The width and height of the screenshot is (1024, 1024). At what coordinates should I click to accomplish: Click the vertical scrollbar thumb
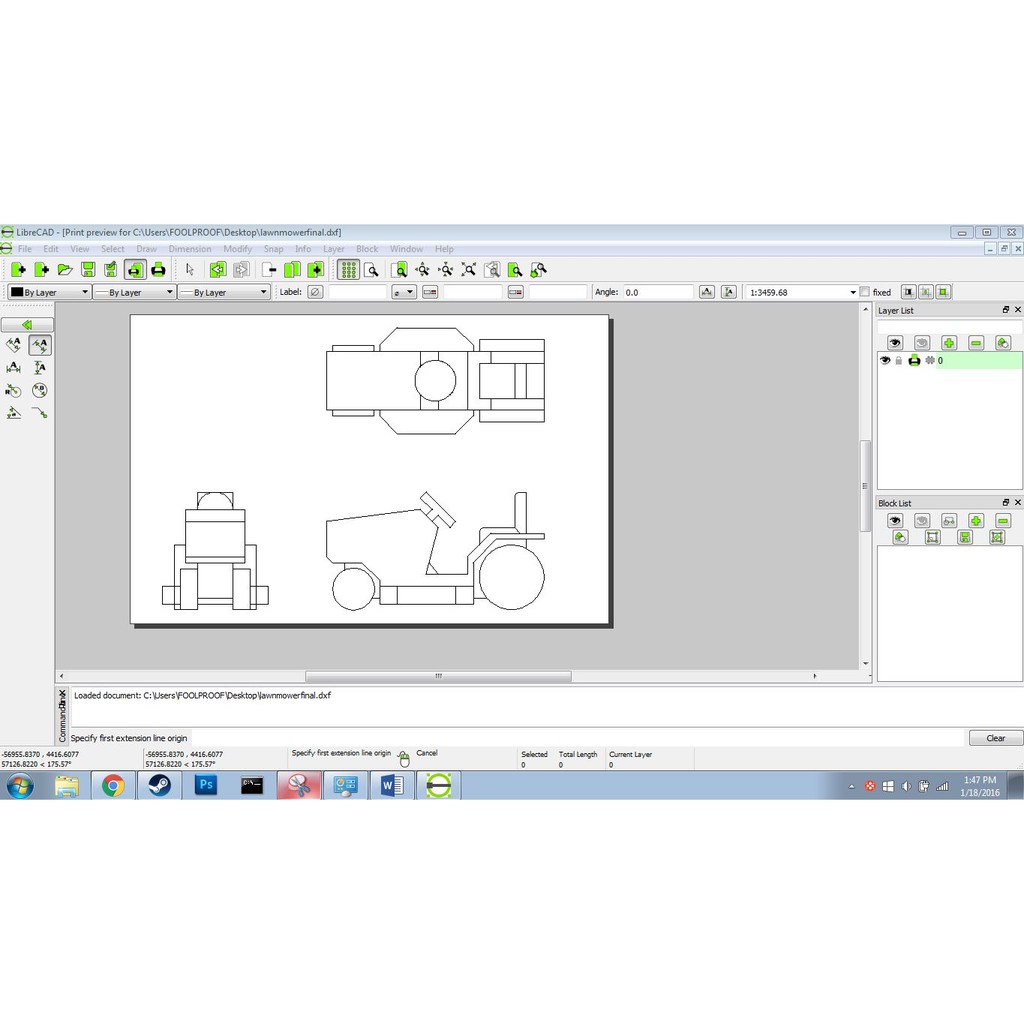865,486
